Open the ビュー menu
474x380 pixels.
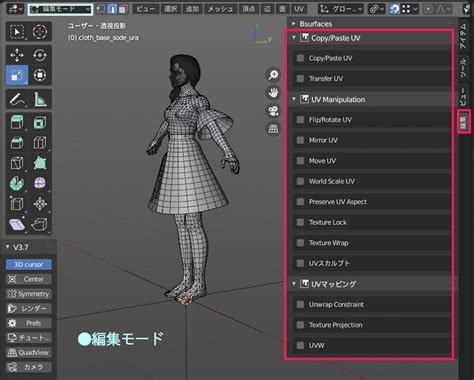pos(145,9)
